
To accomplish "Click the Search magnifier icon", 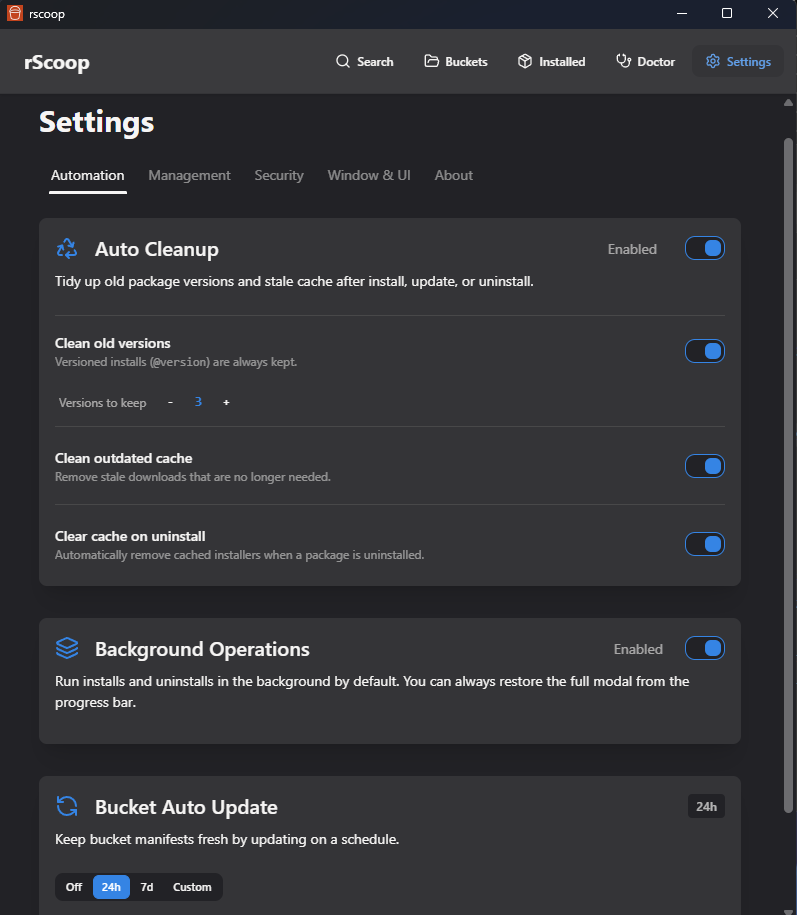I will pos(343,61).
